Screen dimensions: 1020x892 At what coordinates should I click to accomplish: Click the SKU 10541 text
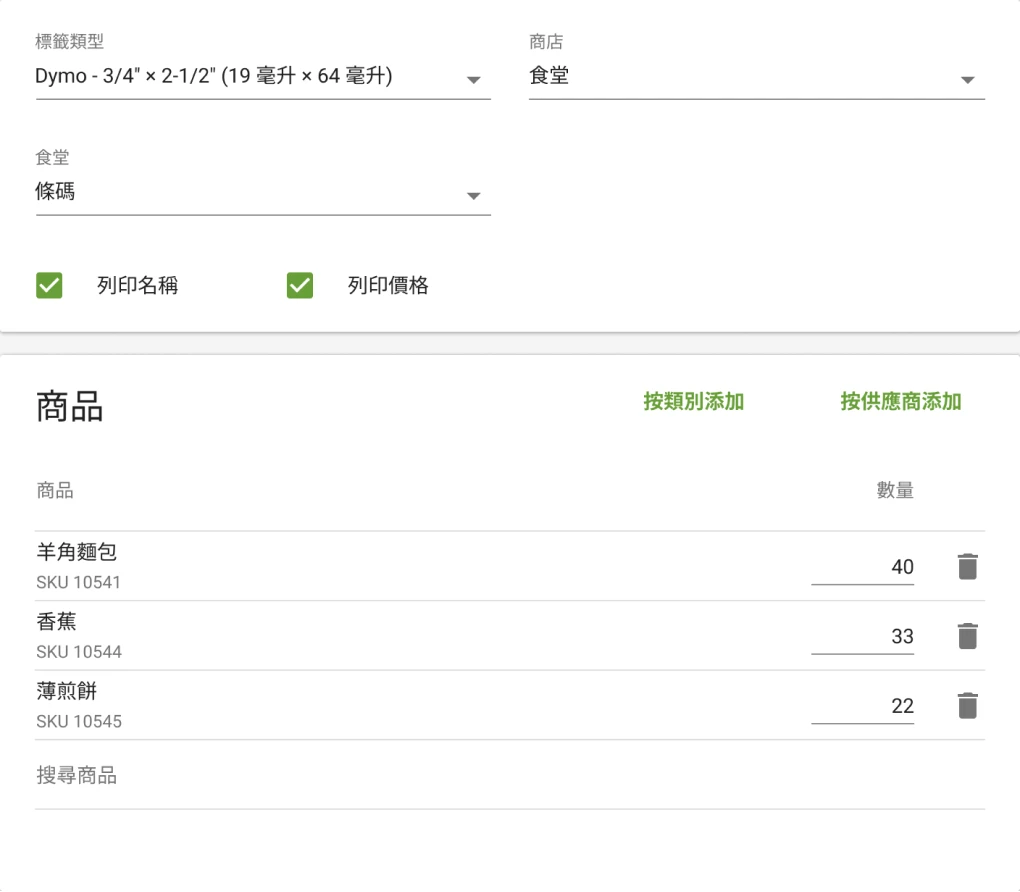pos(78,582)
